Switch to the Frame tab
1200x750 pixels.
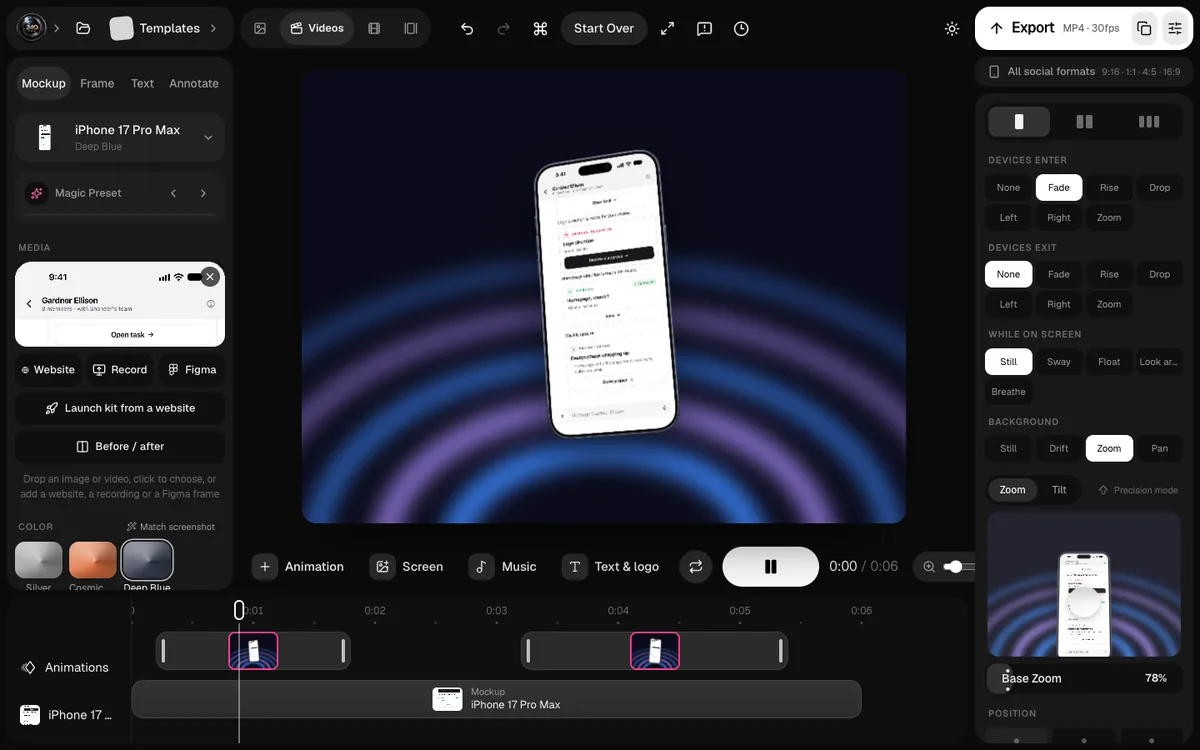(97, 83)
